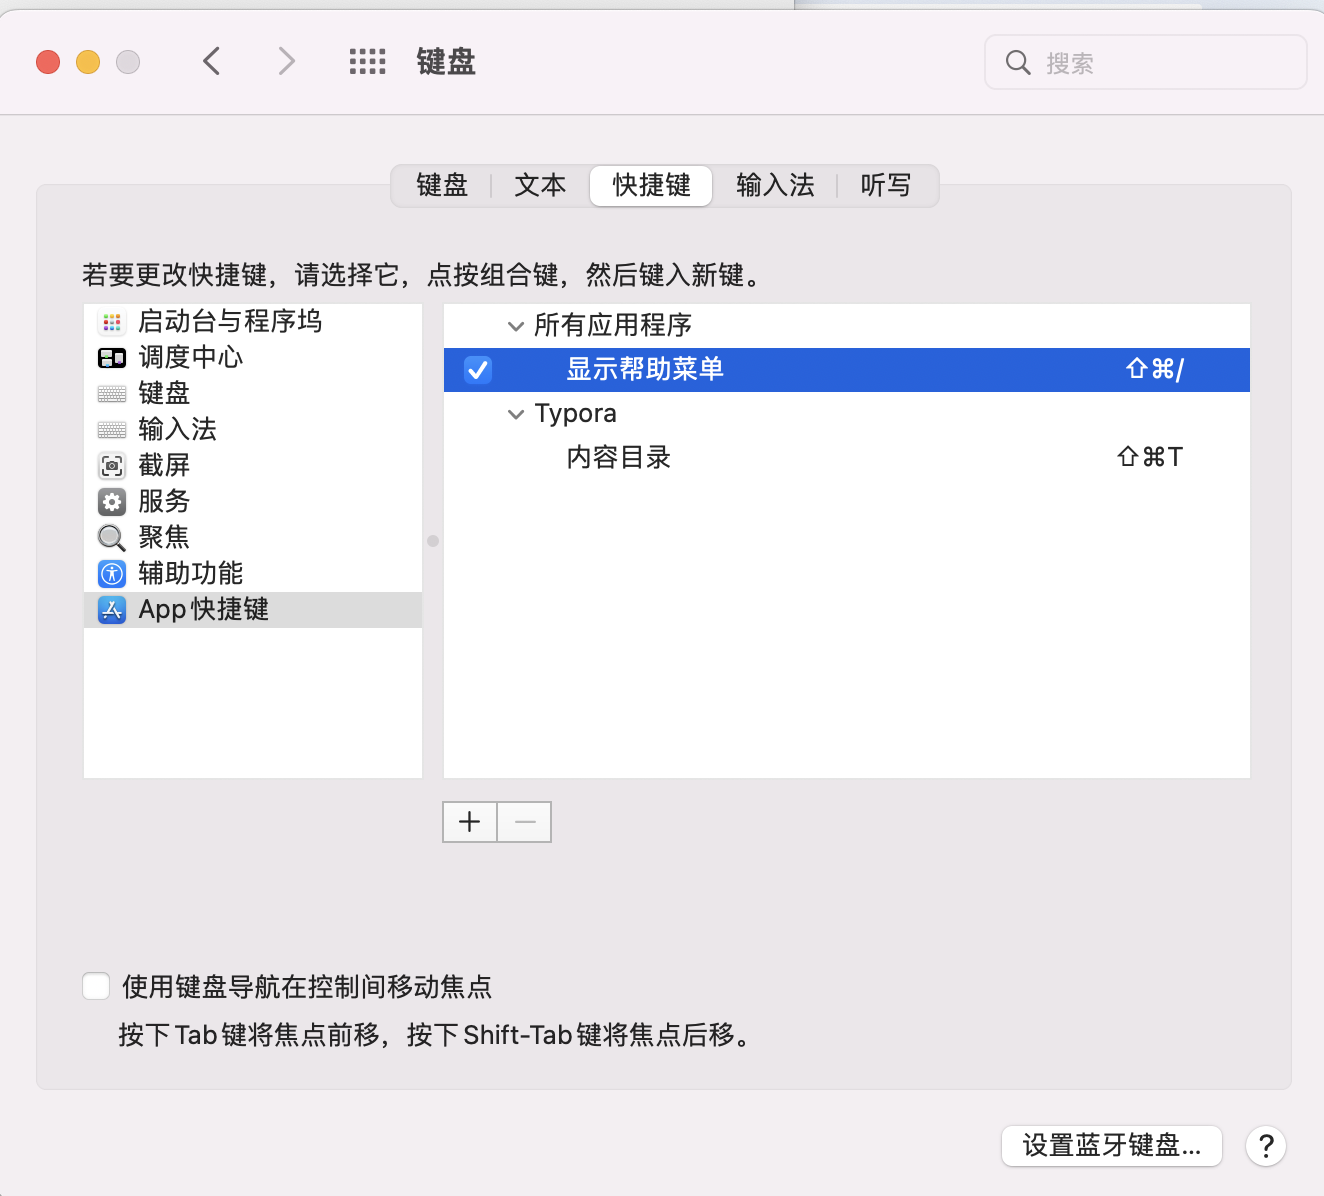Viewport: 1324px width, 1196px height.
Task: Click the 设置蓝牙键盘... button
Action: pos(1111,1146)
